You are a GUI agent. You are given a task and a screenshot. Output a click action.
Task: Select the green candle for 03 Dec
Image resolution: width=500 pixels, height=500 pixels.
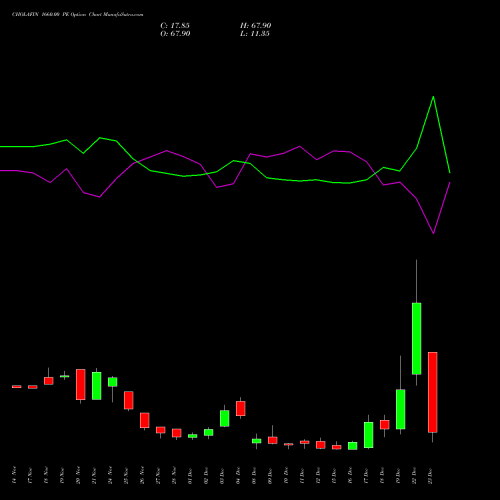point(225,418)
